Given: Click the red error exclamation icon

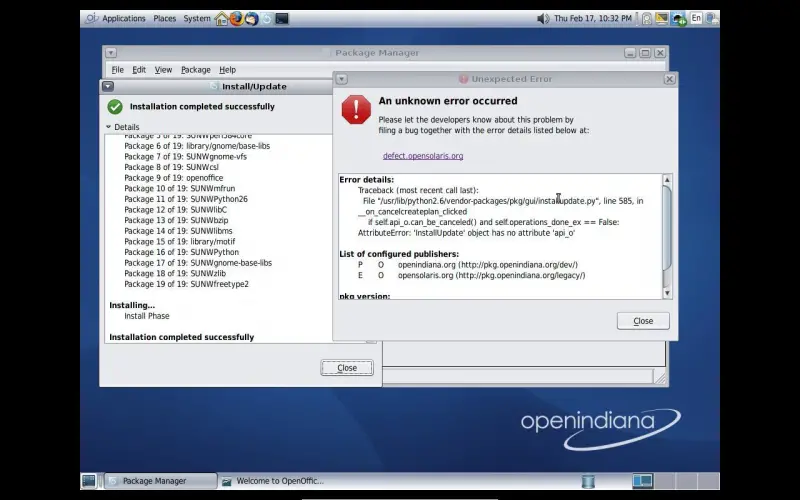Looking at the screenshot, I should point(356,109).
